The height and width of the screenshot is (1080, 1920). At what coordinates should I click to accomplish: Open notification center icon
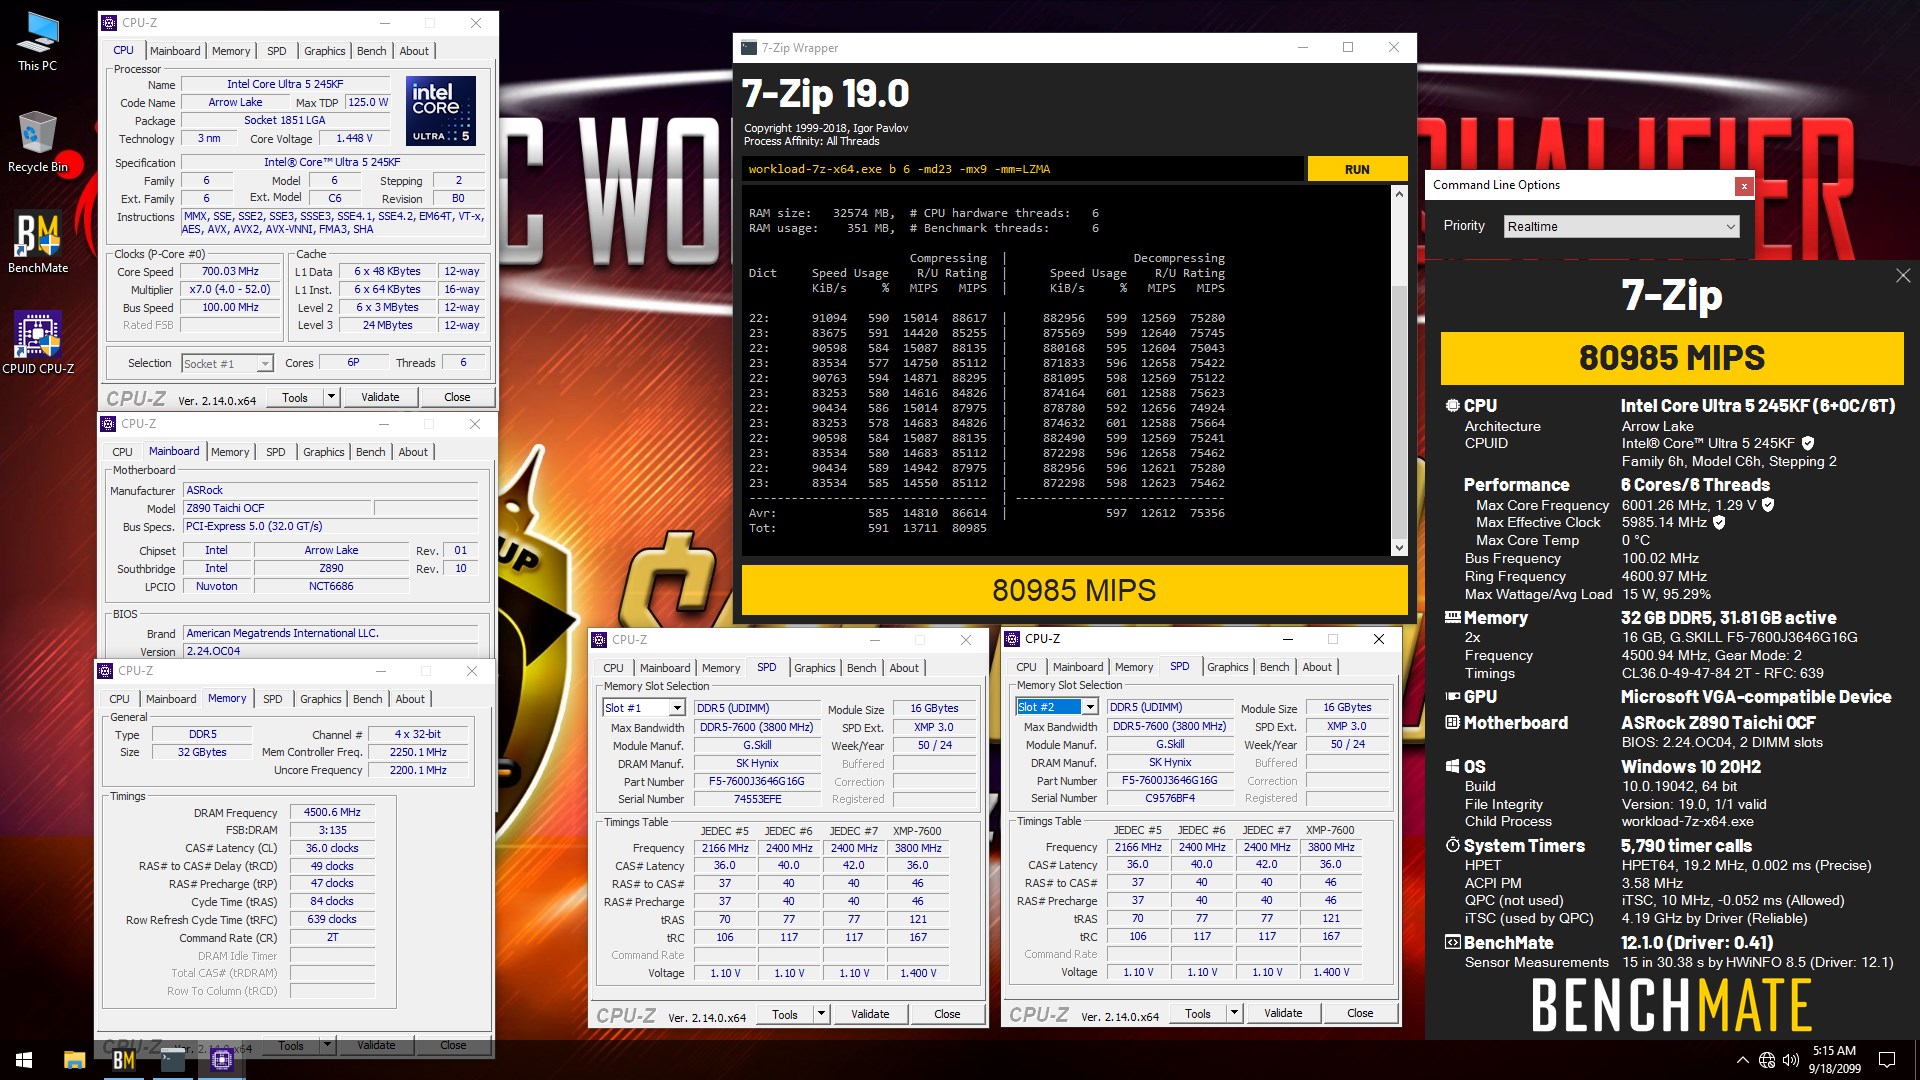[x=1887, y=1060]
